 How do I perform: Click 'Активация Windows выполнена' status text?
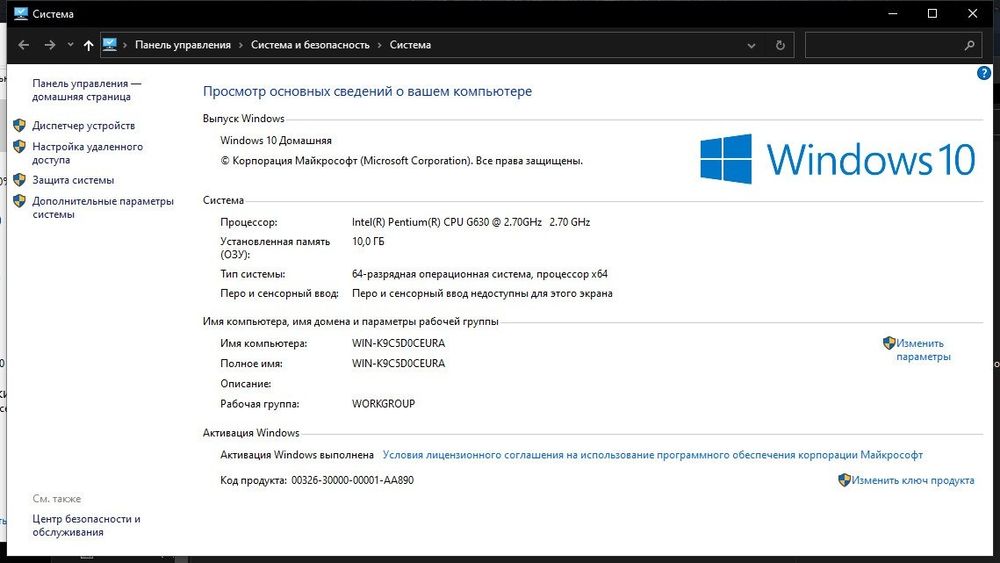(x=297, y=455)
